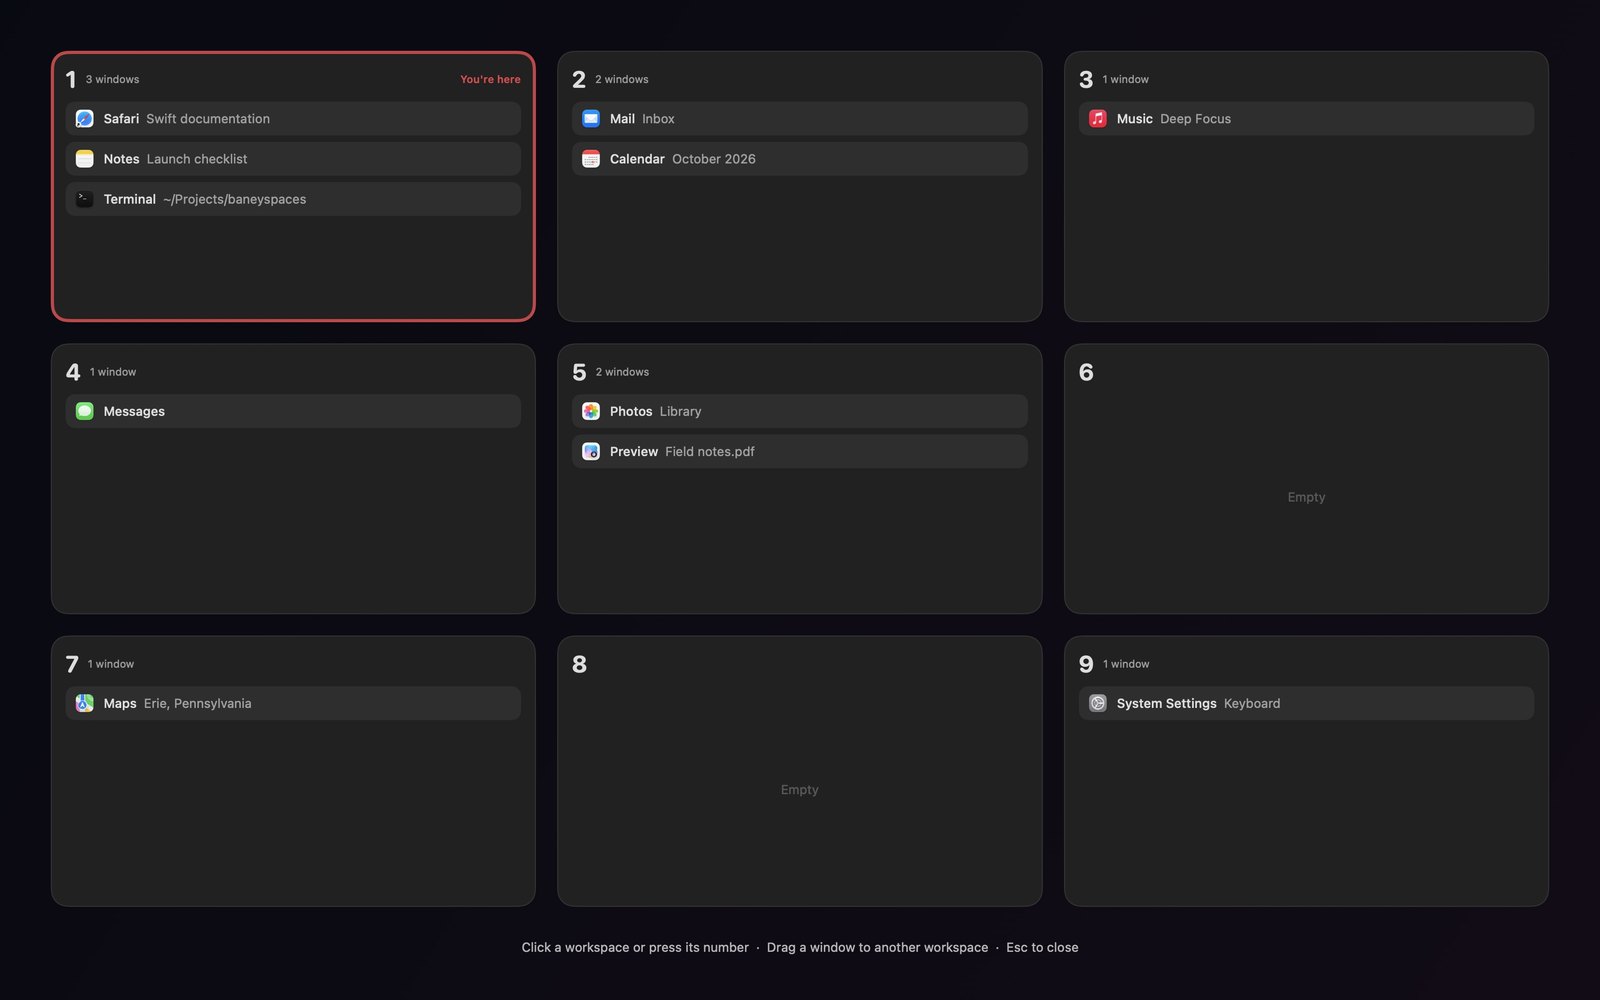Select 'Launch checklist' window title
This screenshot has height=1000, width=1600.
pyautogui.click(x=197, y=159)
